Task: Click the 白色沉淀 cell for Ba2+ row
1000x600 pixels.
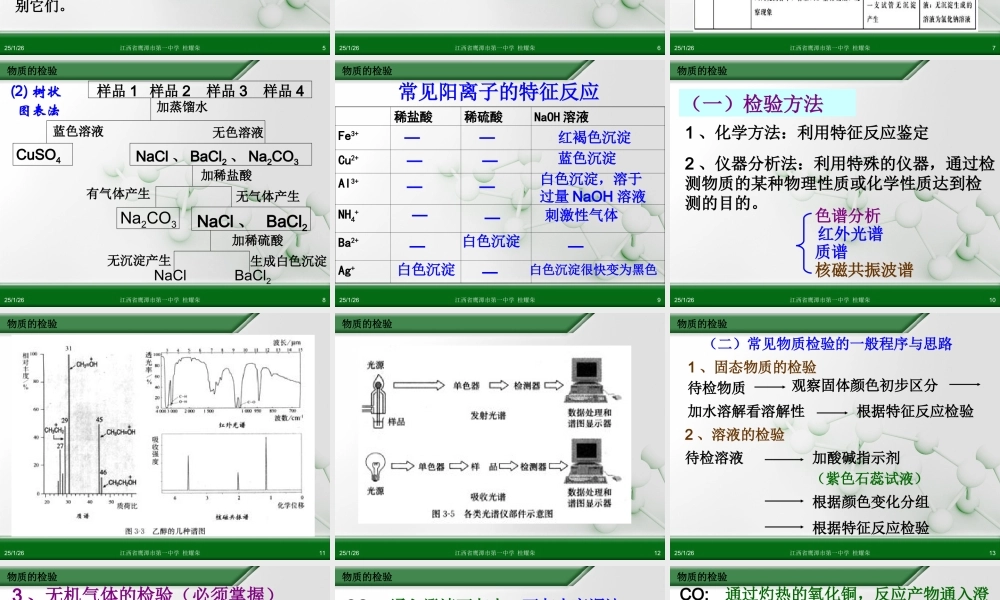Action: coord(489,241)
